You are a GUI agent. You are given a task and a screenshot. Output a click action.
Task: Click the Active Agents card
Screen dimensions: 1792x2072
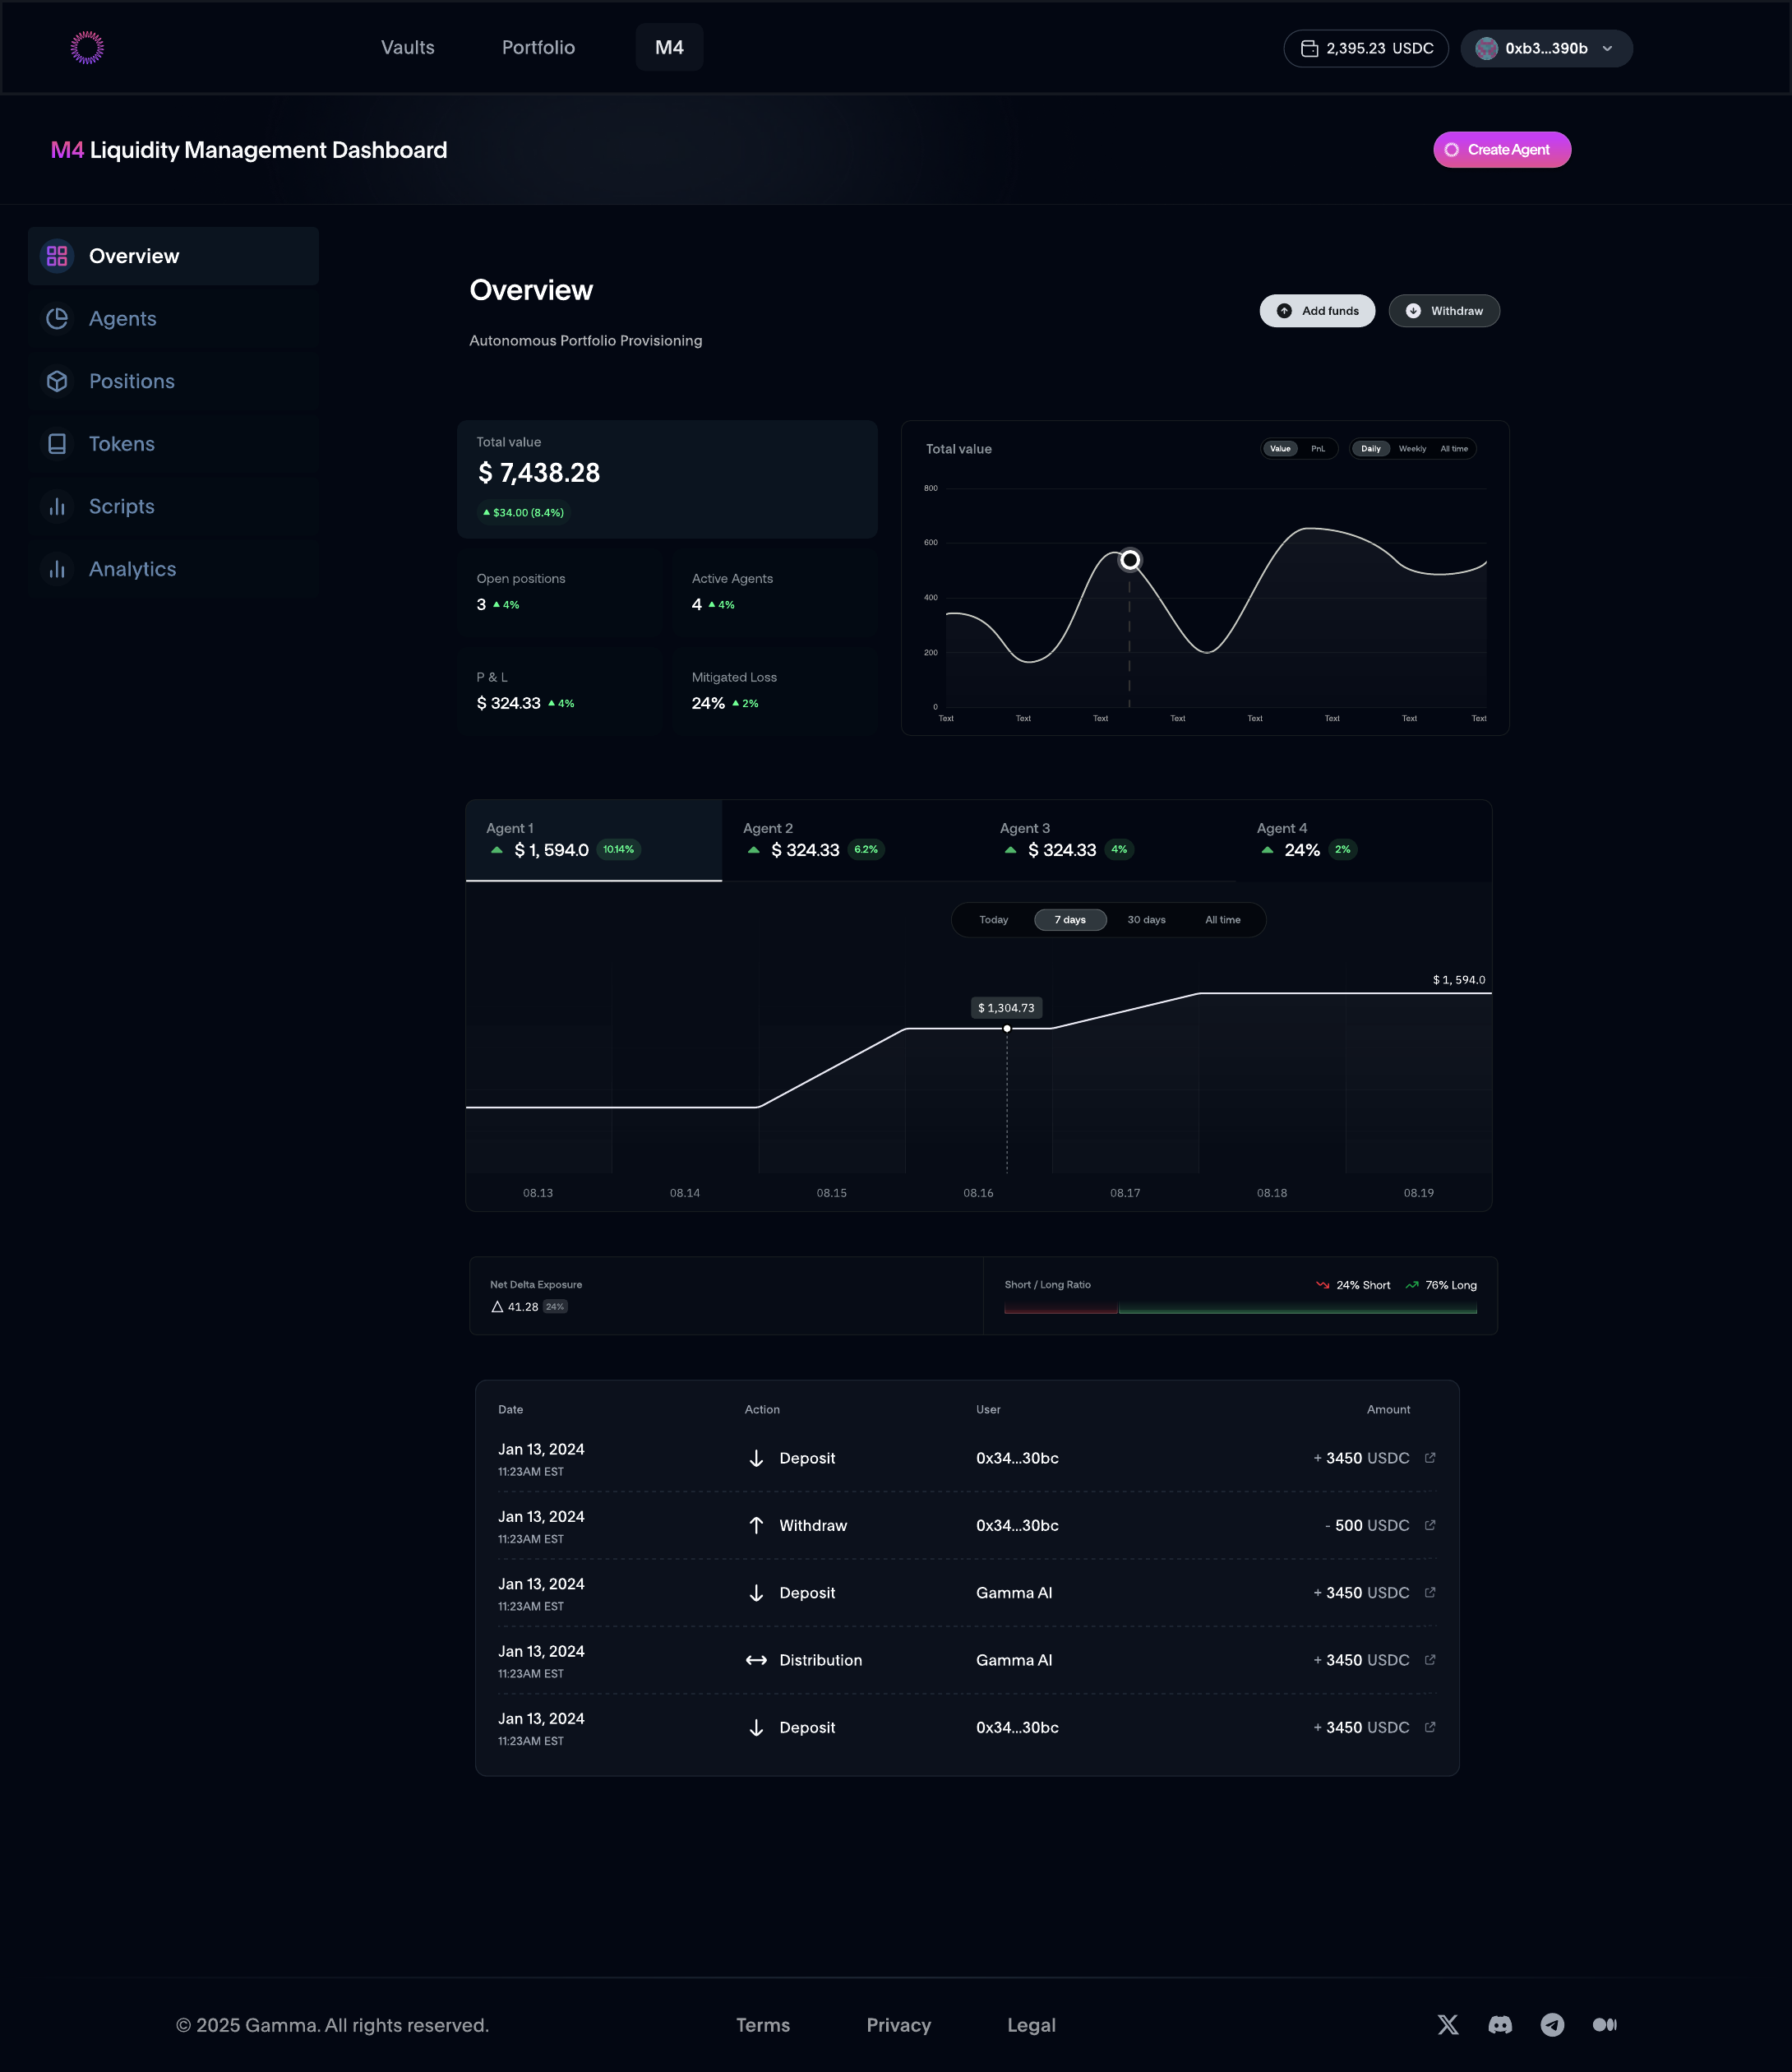pyautogui.click(x=775, y=592)
